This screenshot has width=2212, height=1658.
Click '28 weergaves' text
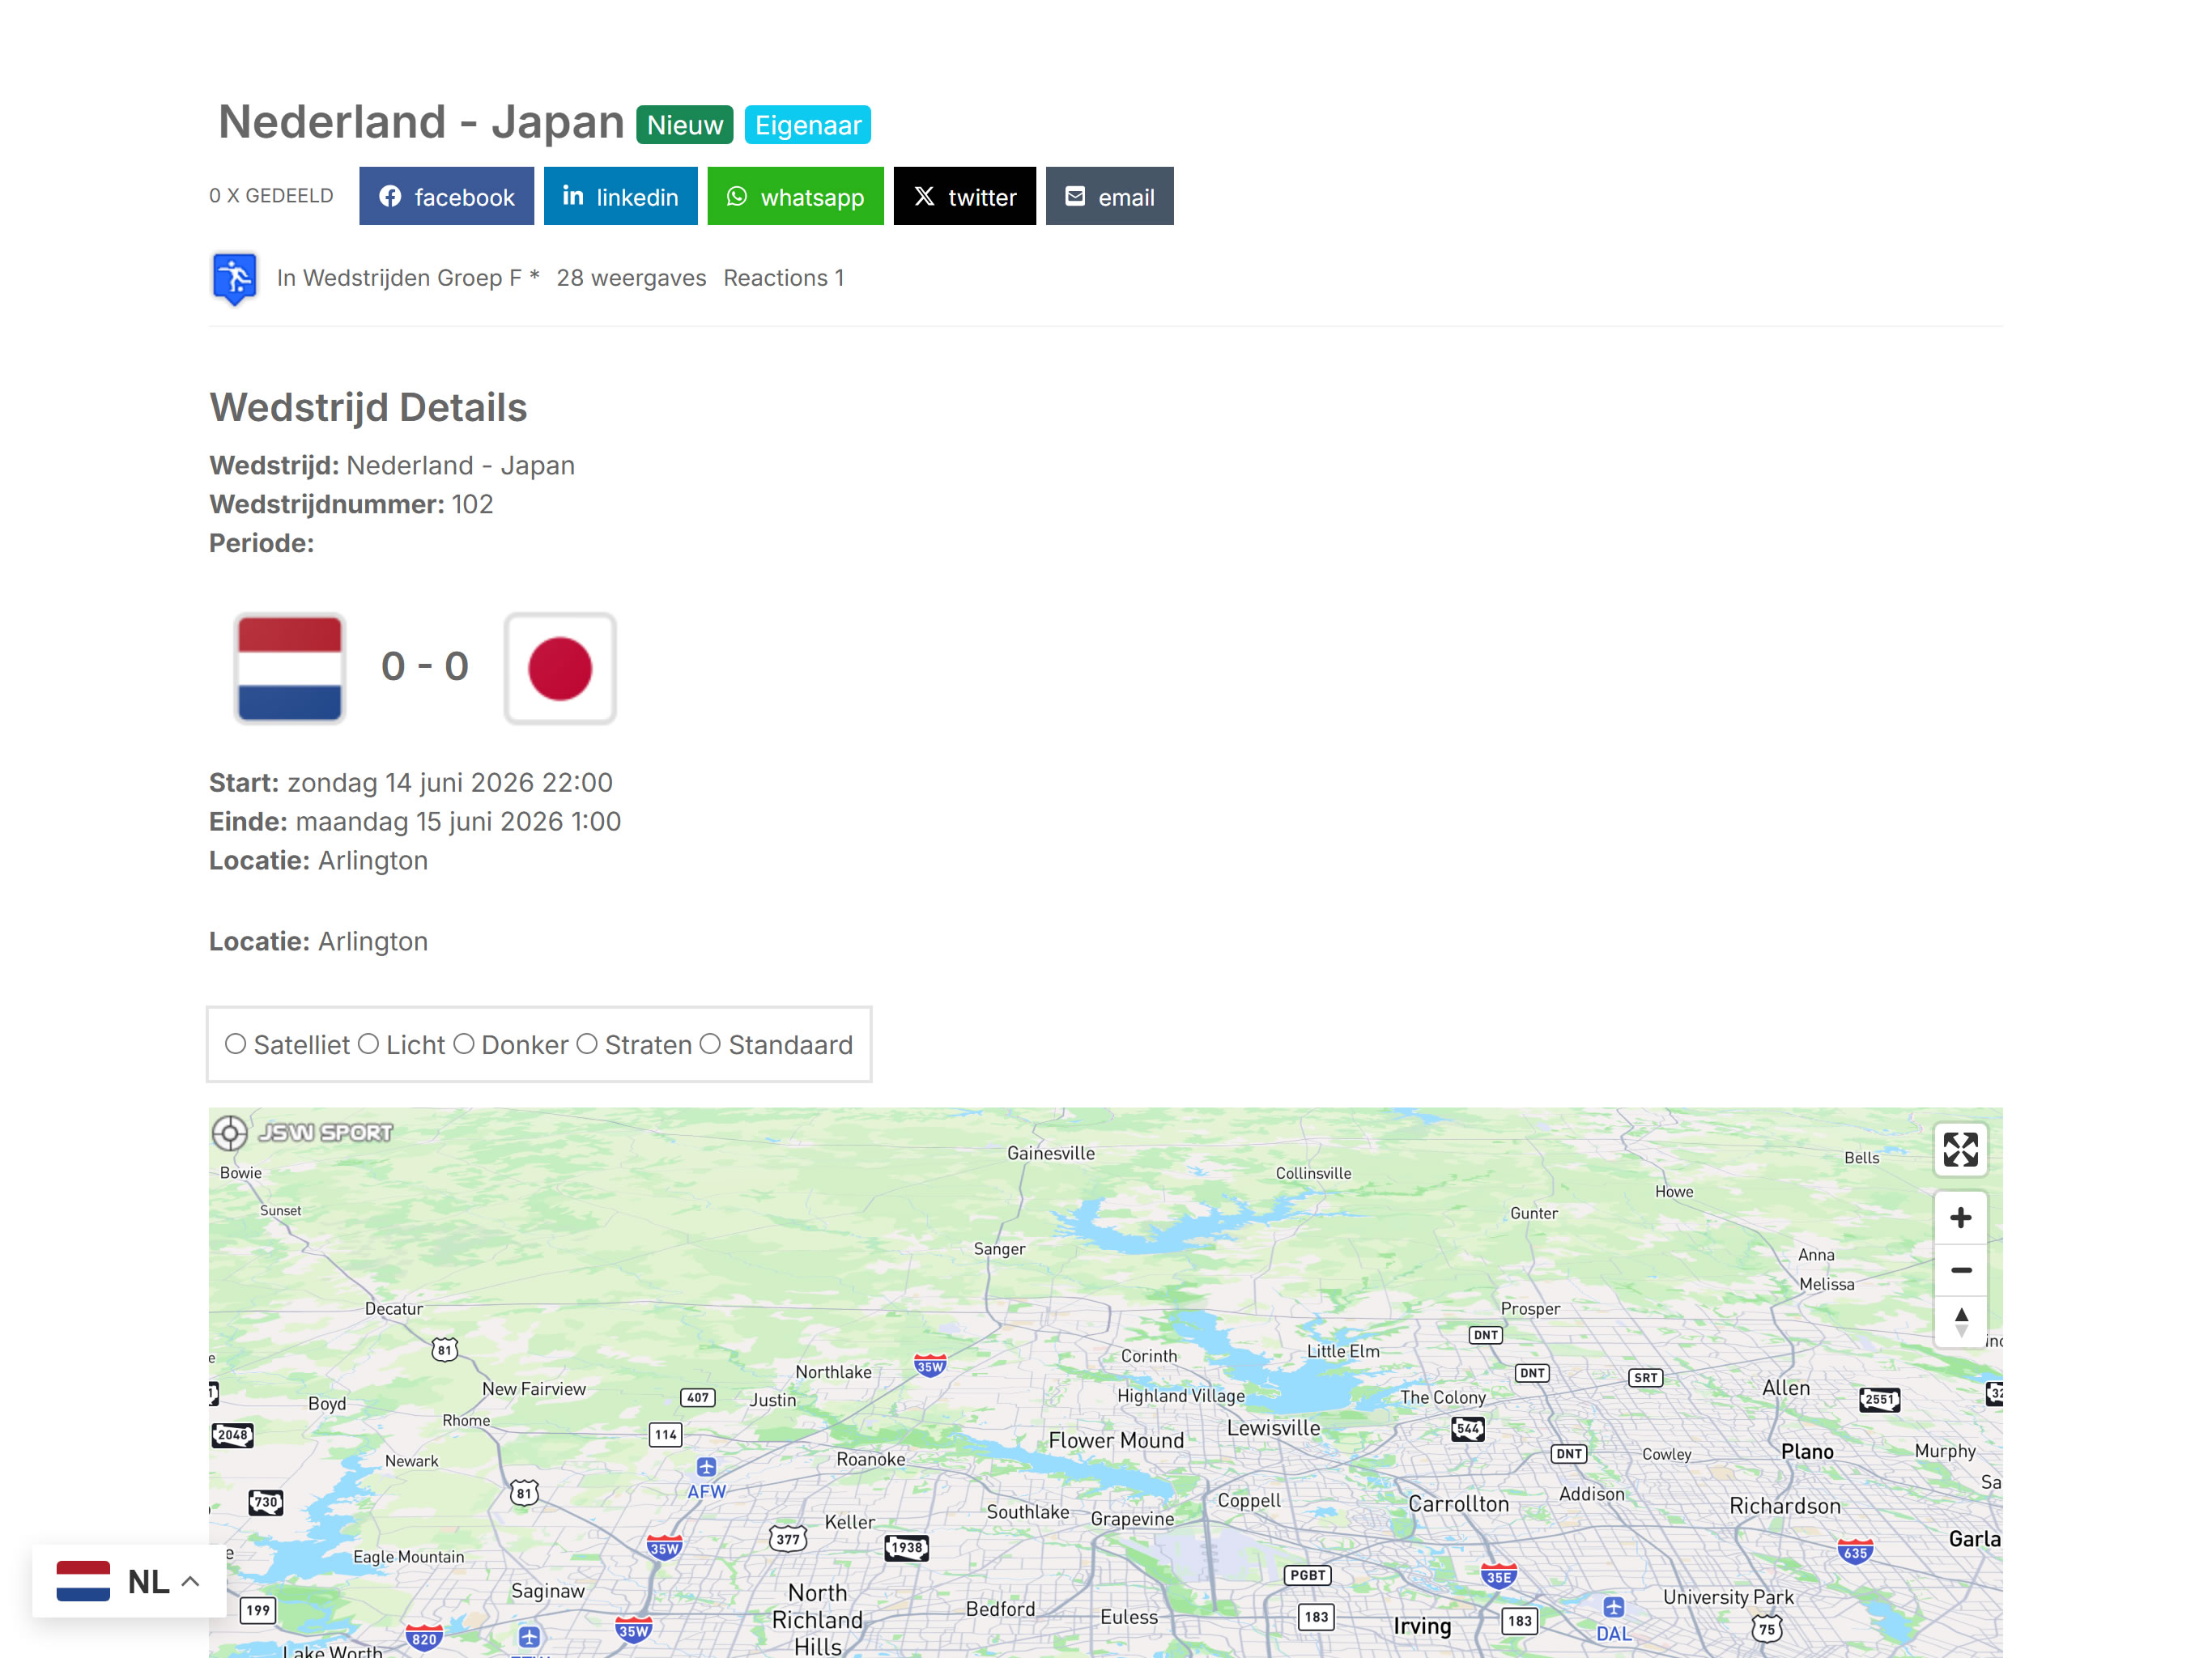(631, 278)
